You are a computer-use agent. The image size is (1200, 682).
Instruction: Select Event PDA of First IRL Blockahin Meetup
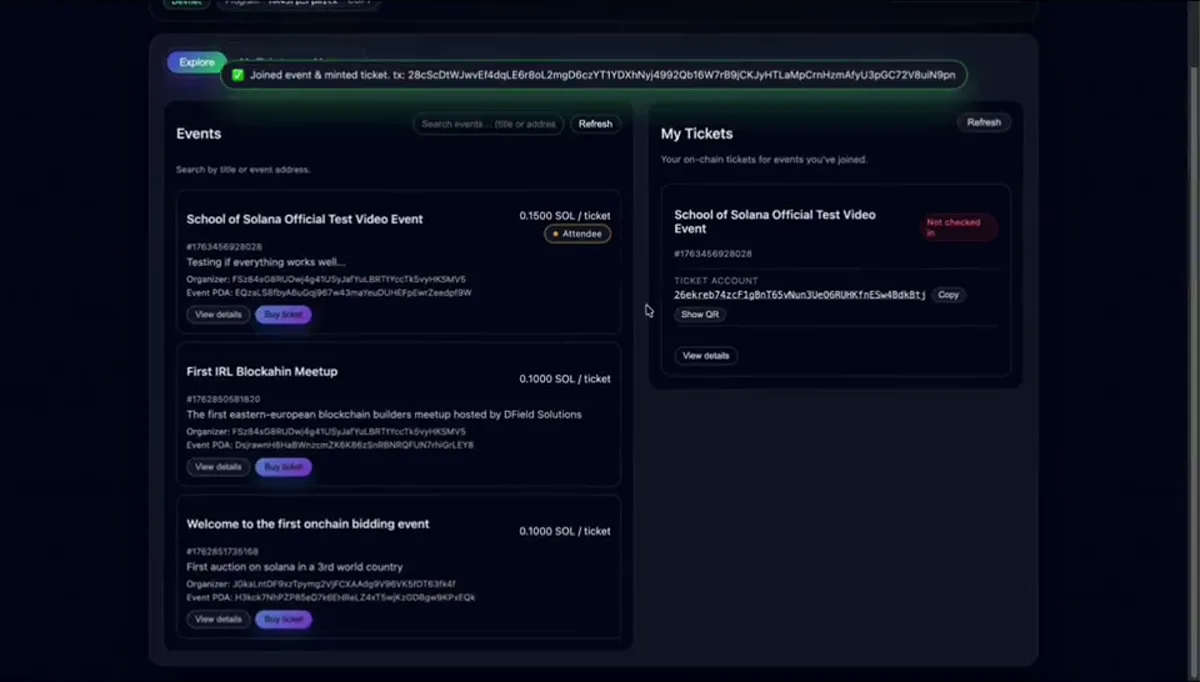[354, 445]
